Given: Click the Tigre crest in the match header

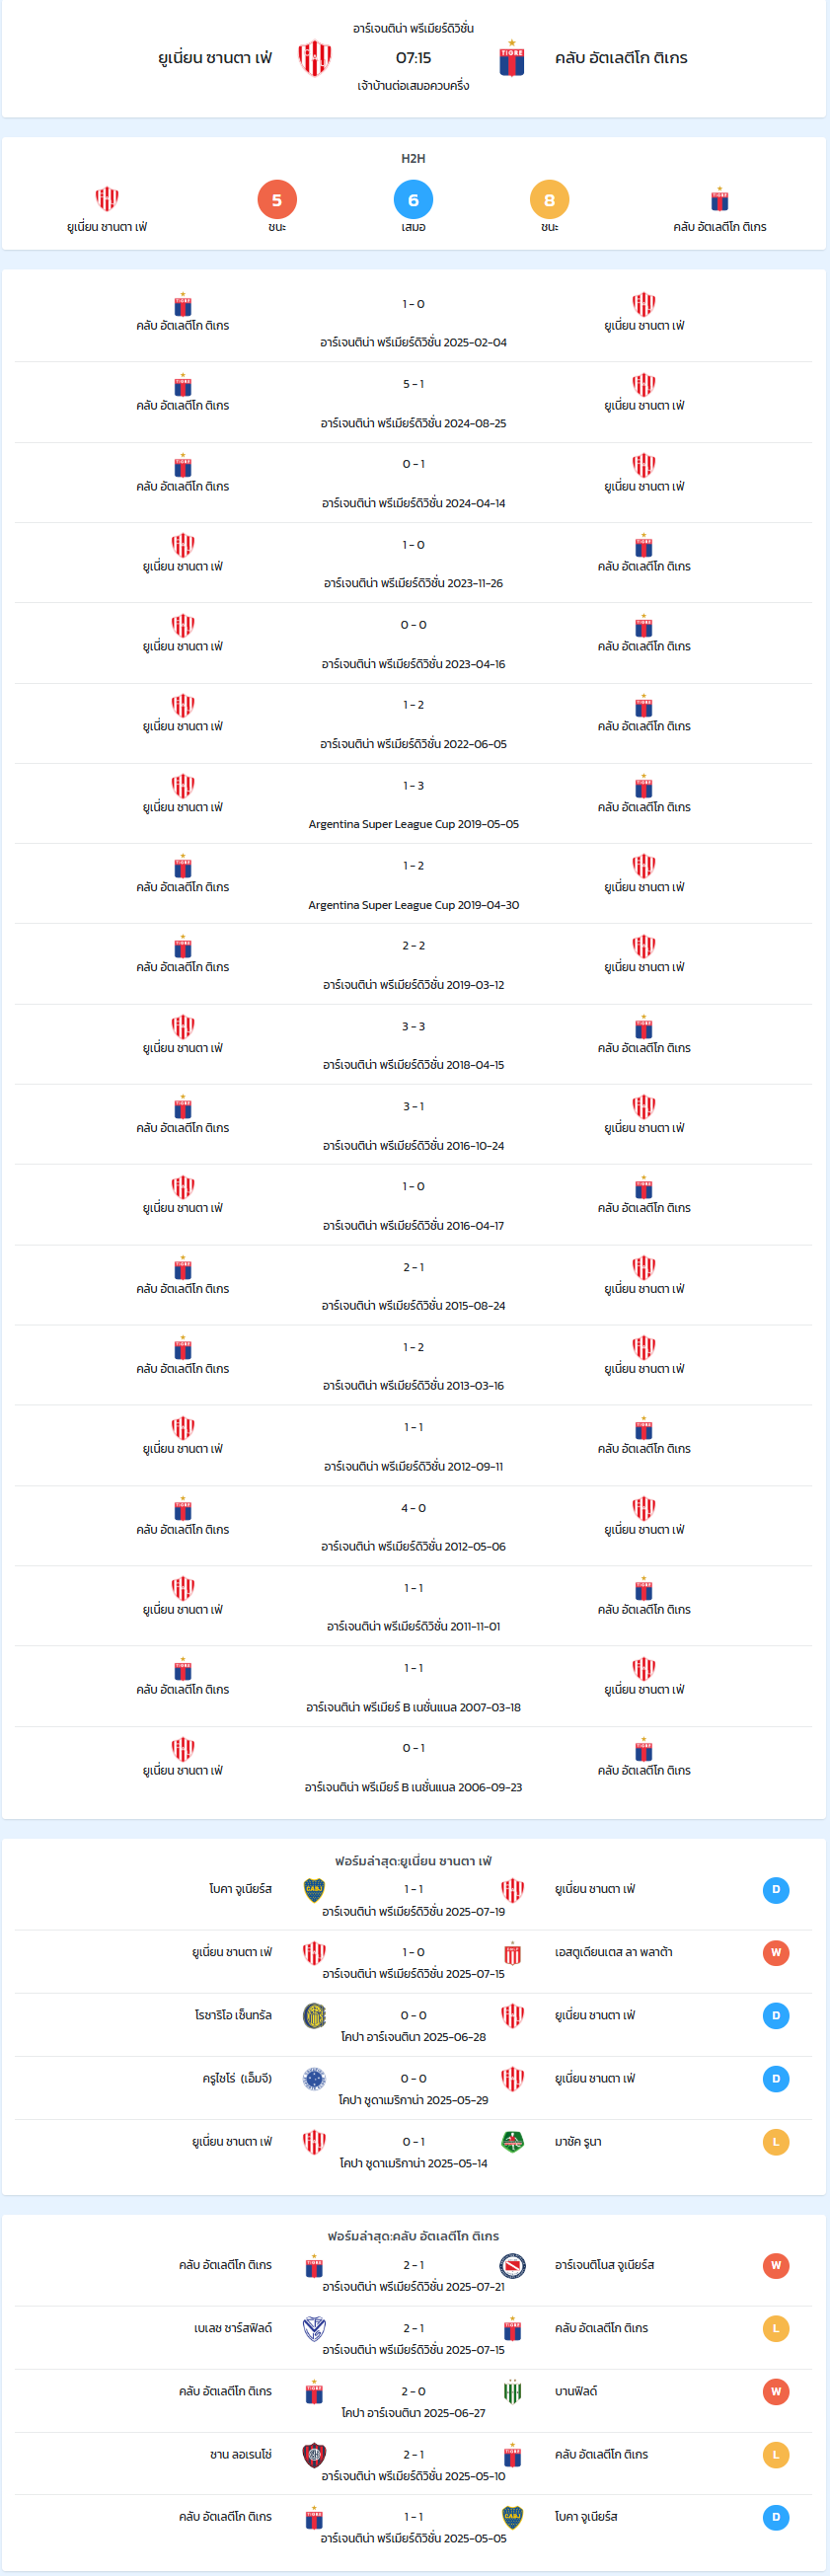Looking at the screenshot, I should point(512,58).
